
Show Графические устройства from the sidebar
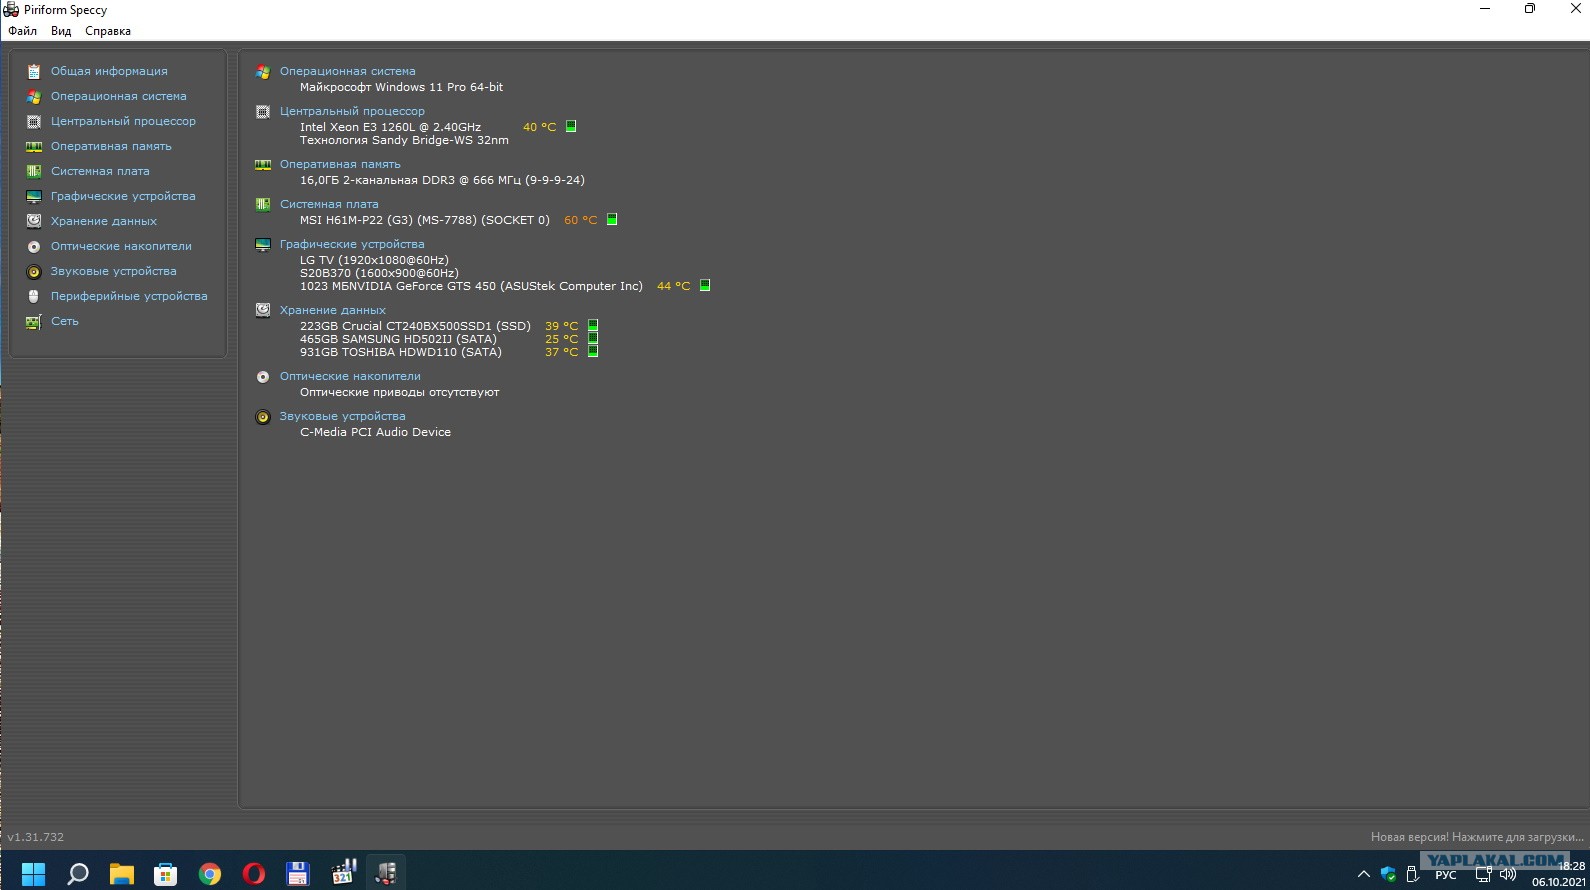pyautogui.click(x=123, y=196)
